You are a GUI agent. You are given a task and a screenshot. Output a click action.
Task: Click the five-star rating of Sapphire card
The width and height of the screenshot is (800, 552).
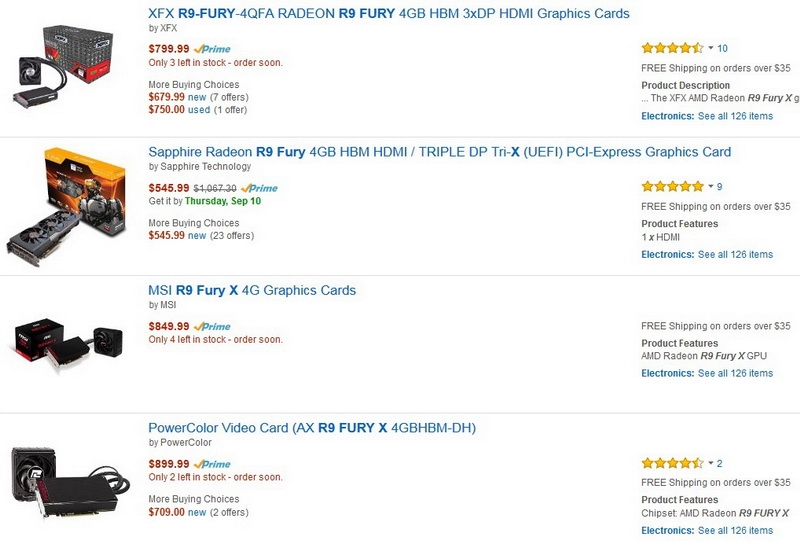[x=672, y=187]
